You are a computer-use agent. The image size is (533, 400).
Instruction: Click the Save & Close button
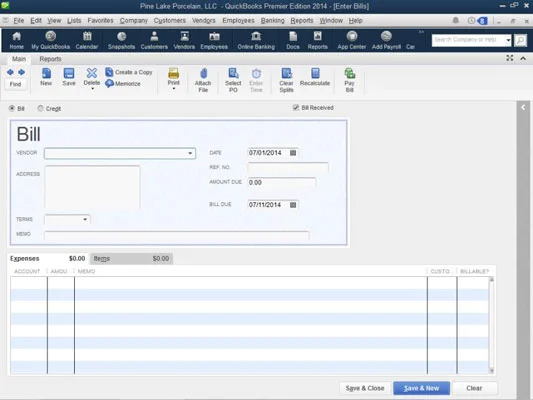coord(365,388)
